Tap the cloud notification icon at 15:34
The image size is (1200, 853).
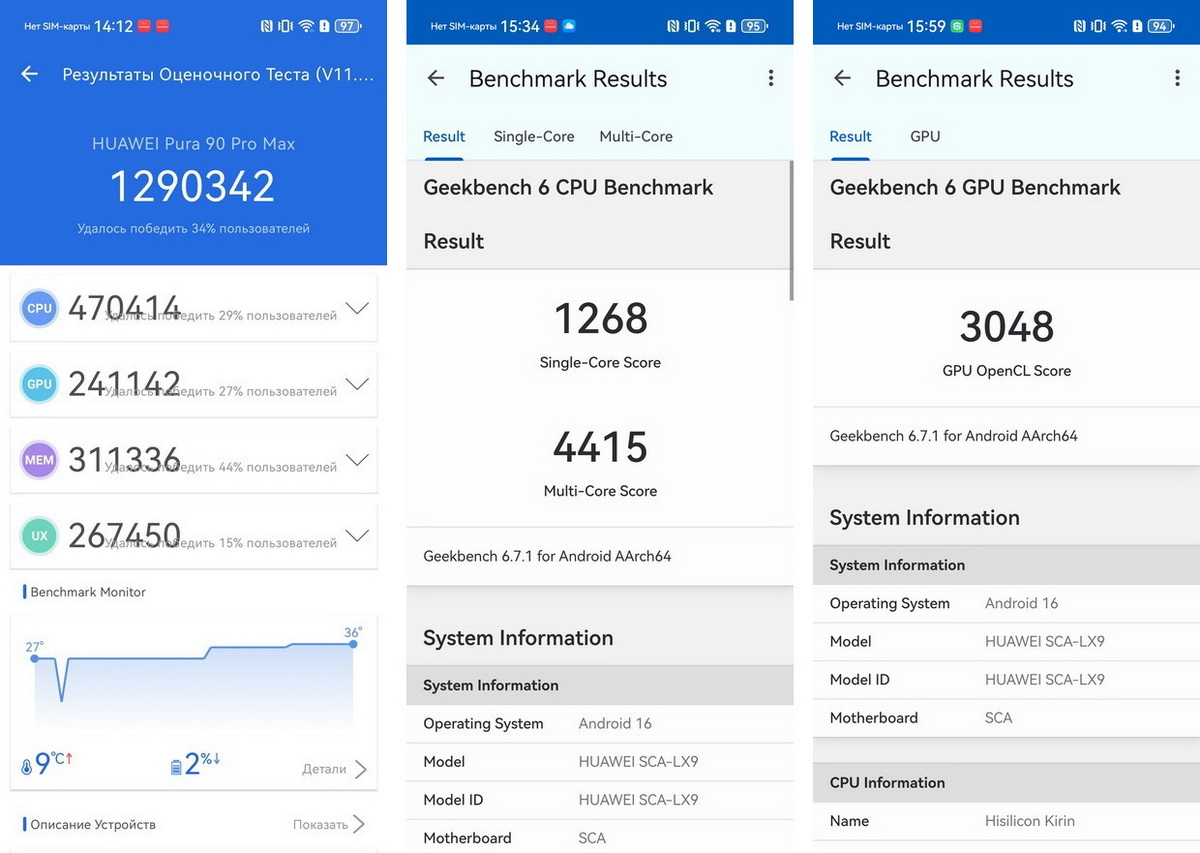(x=569, y=26)
